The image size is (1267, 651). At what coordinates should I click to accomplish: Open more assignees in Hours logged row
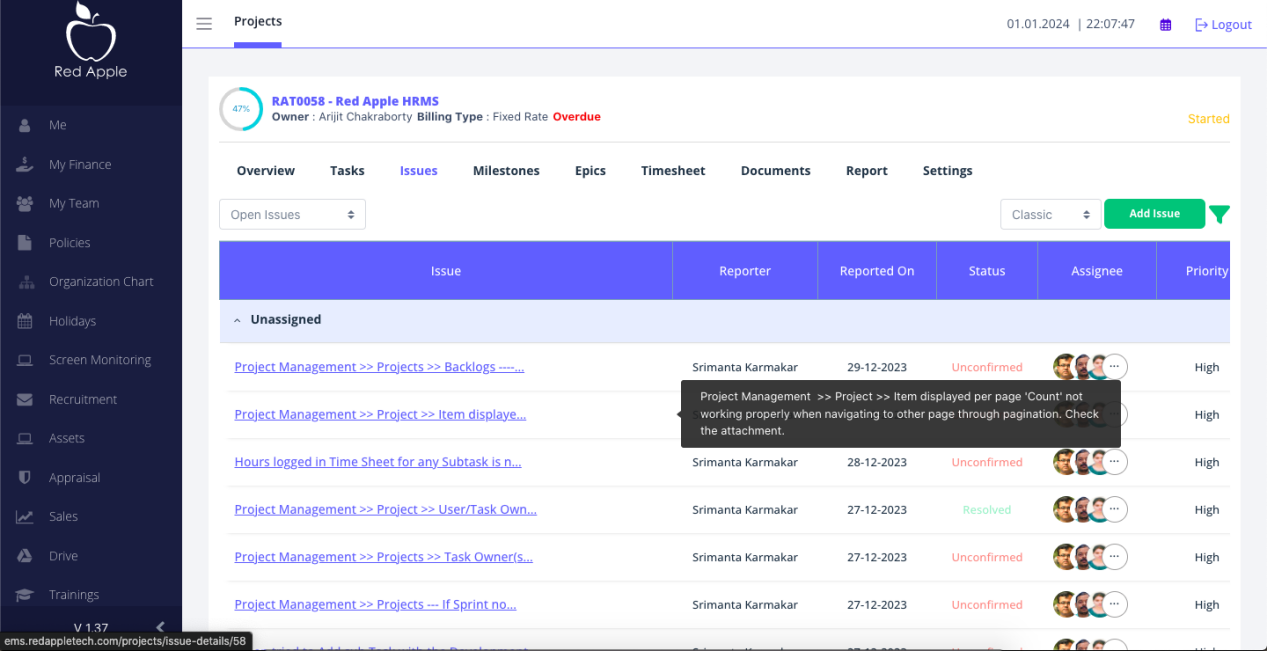[1114, 462]
